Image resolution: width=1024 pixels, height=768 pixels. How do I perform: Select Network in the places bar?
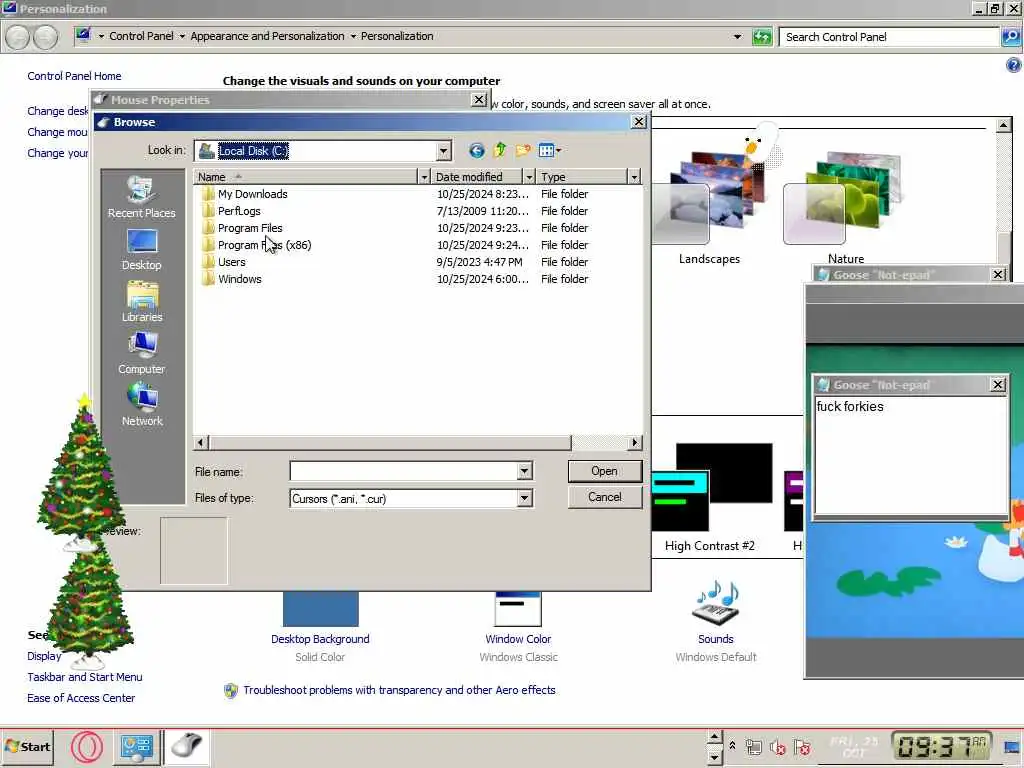pos(142,406)
